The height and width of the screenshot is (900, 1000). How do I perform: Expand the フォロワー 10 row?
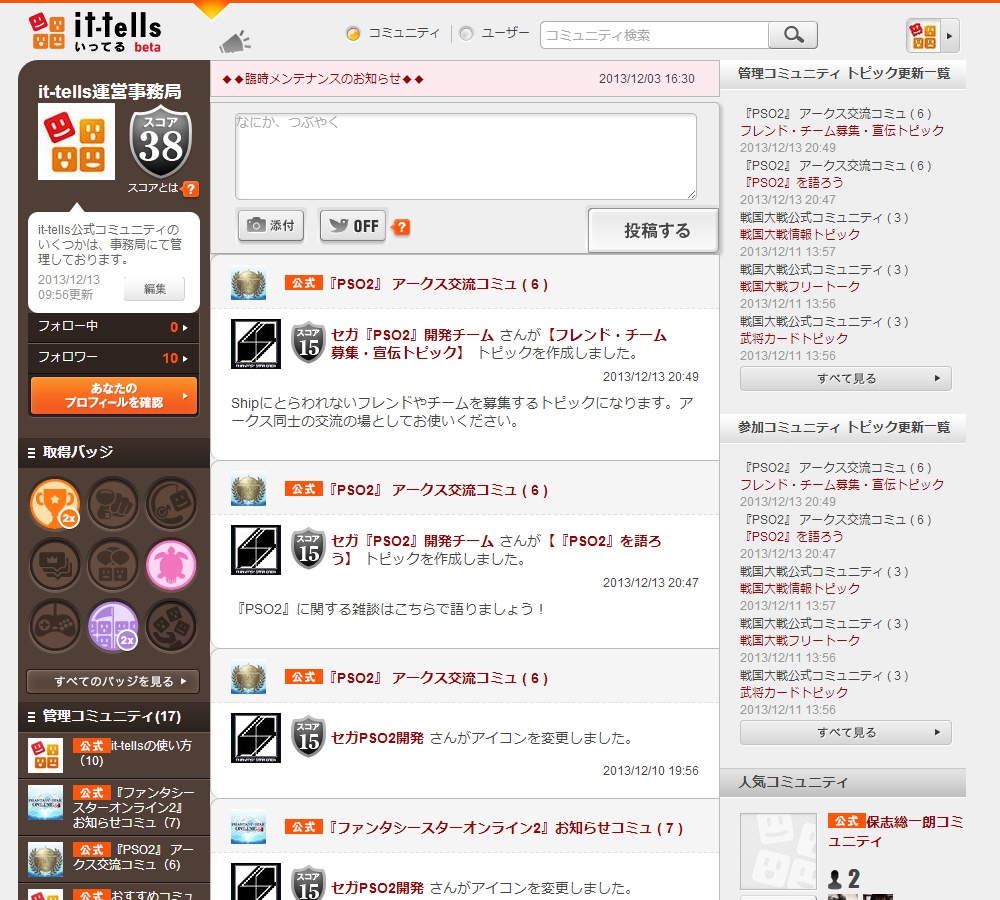114,357
